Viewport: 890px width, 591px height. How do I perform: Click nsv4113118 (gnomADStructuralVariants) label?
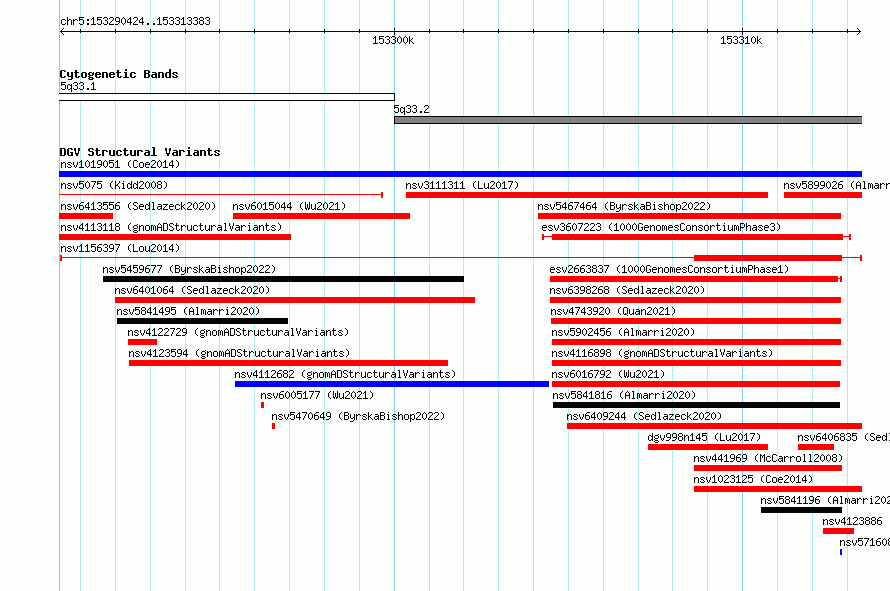pyautogui.click(x=171, y=227)
